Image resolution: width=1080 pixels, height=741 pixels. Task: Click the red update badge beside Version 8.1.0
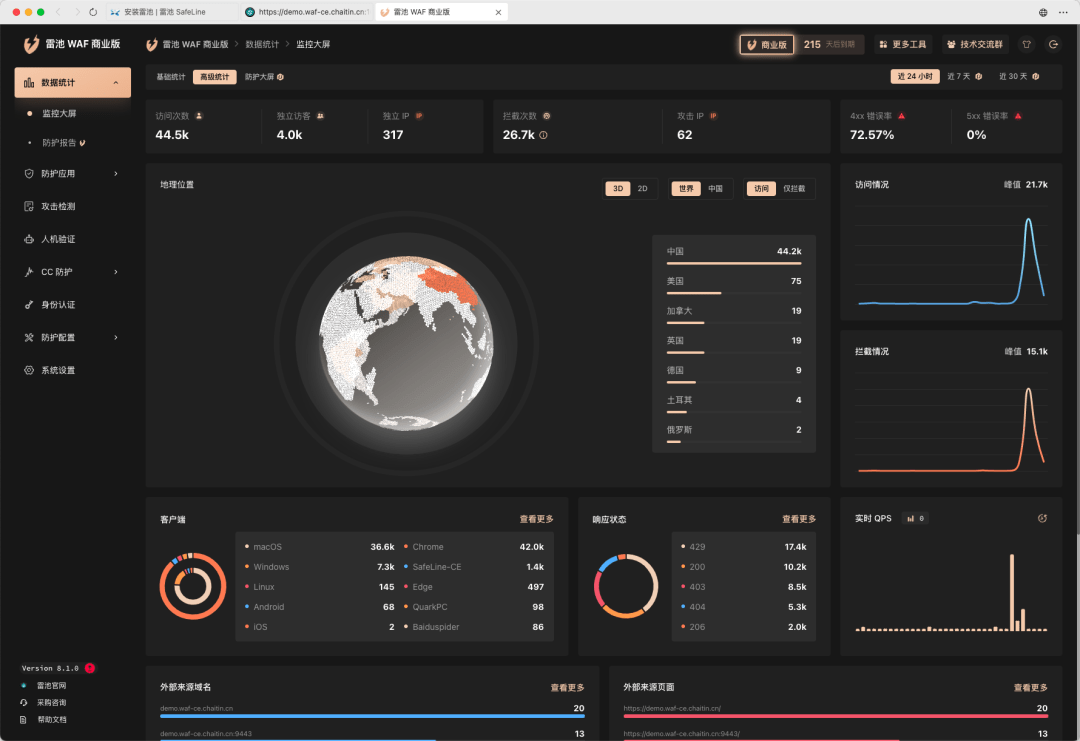click(90, 668)
